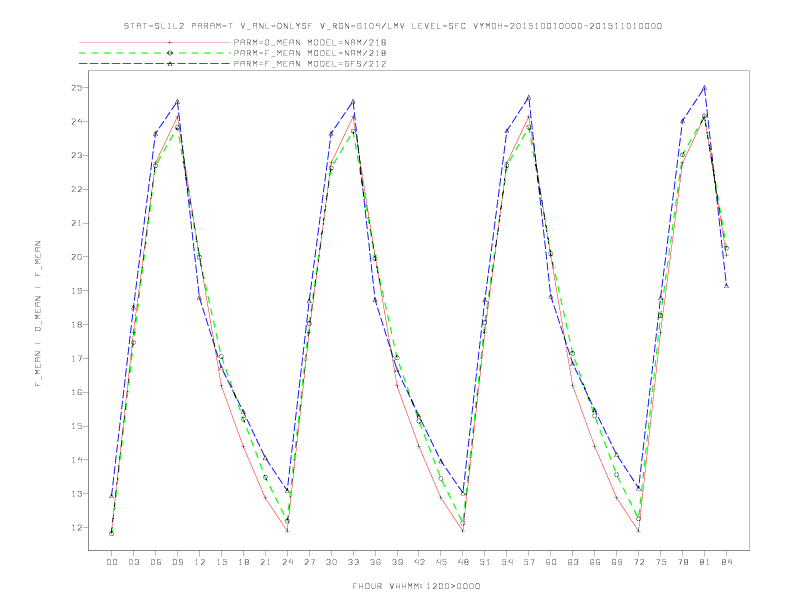Click y-axis tick value 16
792x612 pixels.
(77, 392)
